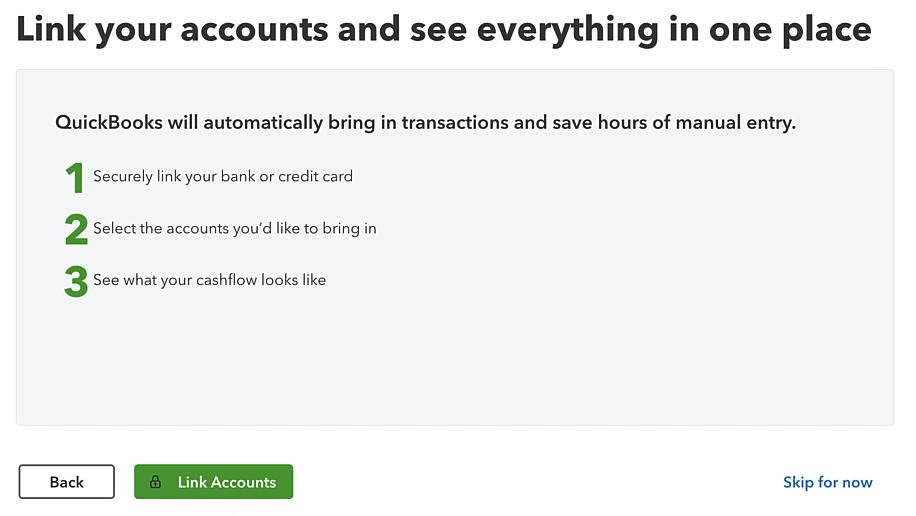The height and width of the screenshot is (516, 916).
Task: Click the green step number 2
Action: click(76, 229)
